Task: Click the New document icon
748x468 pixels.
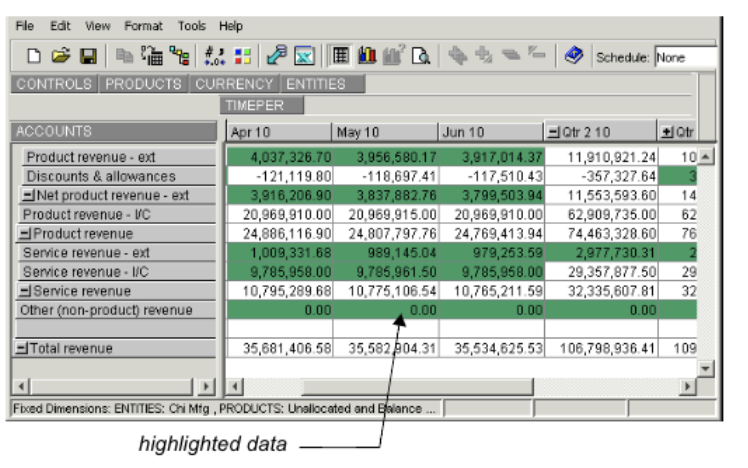Action: 34,57
